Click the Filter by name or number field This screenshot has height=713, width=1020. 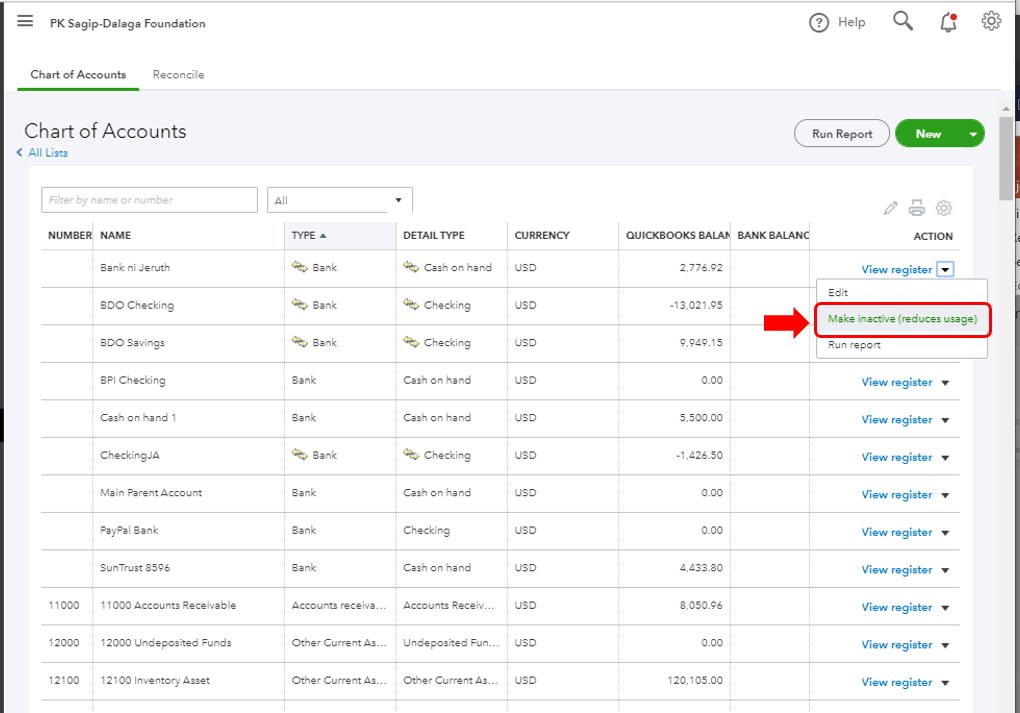pyautogui.click(x=149, y=200)
